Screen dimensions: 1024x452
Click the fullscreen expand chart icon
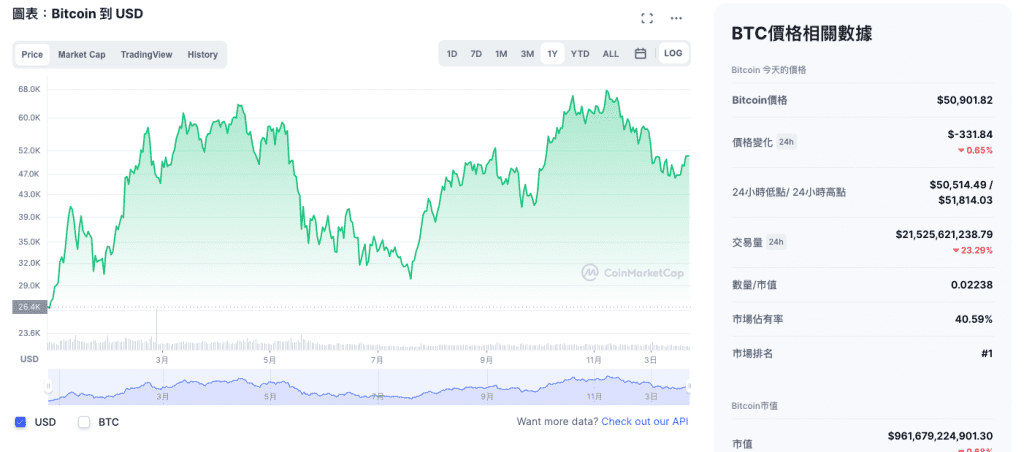point(647,18)
